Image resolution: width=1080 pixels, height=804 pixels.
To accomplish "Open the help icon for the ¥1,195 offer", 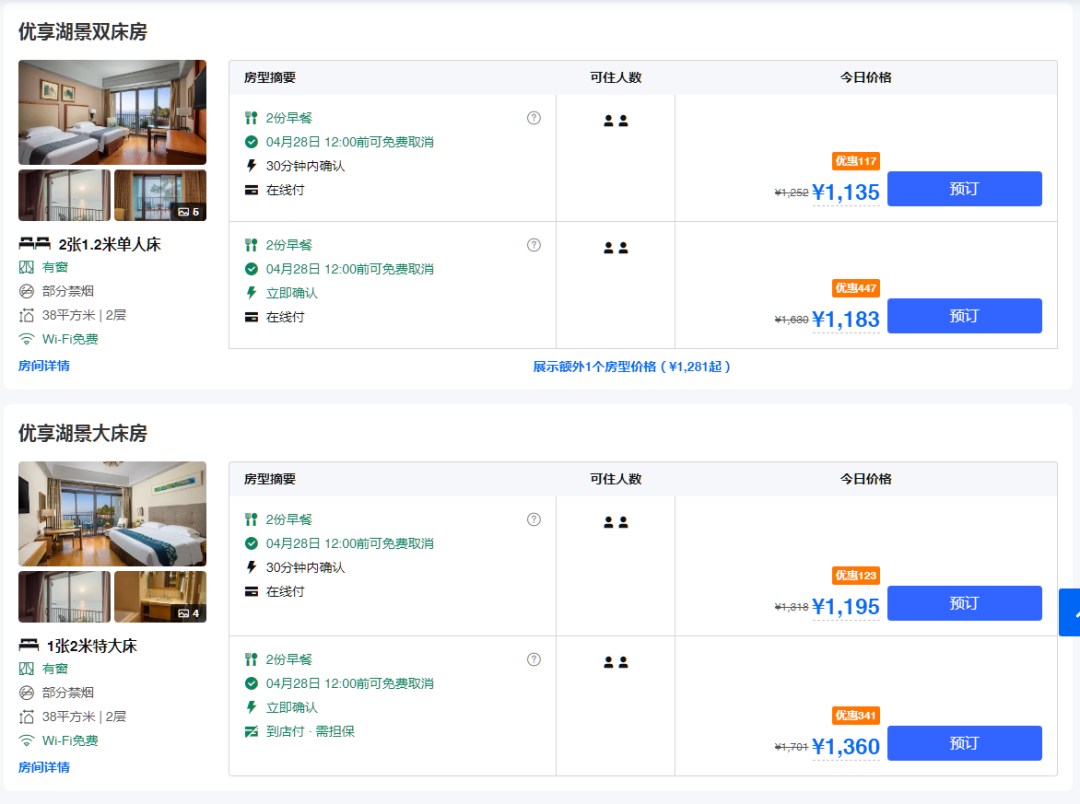I will 534,519.
